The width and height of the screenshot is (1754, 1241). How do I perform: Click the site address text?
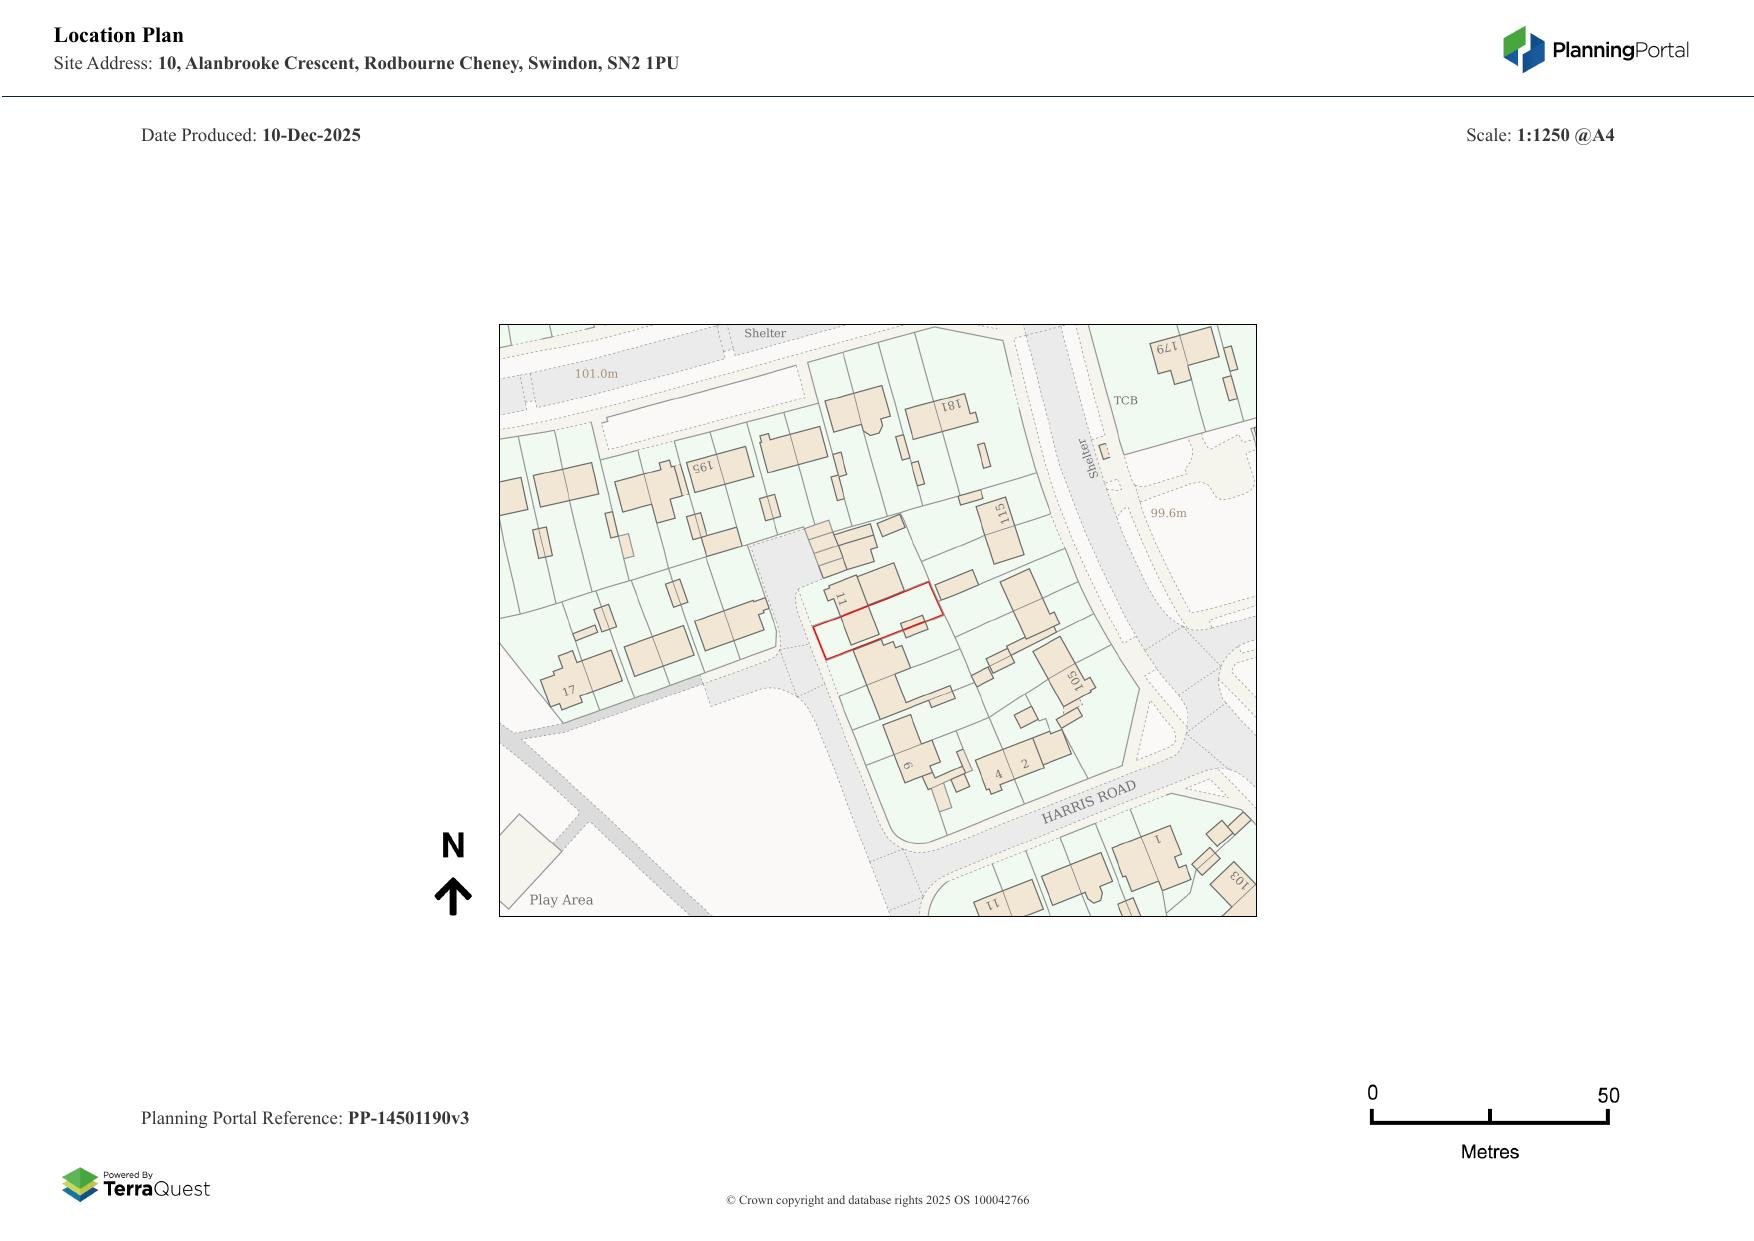pyautogui.click(x=418, y=63)
